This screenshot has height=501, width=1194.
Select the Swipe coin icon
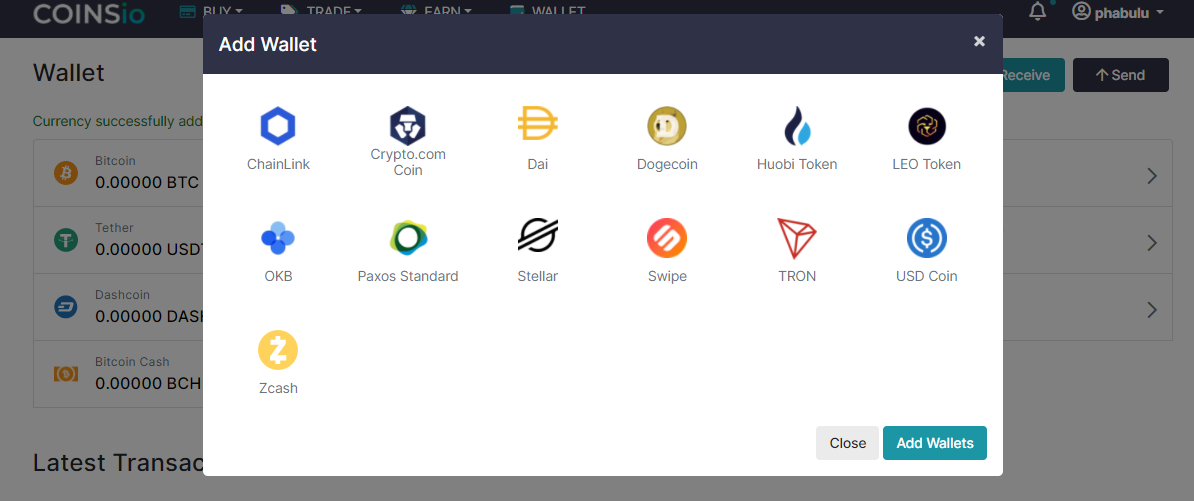(667, 238)
